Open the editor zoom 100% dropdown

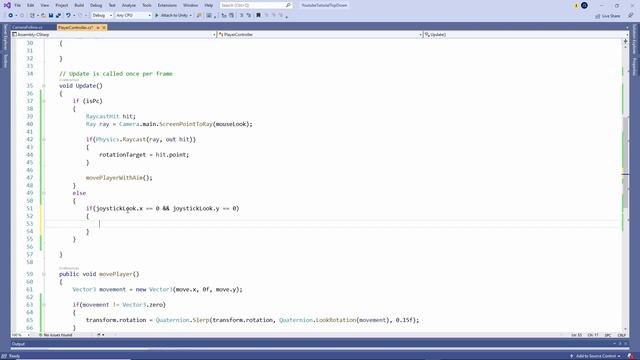(x=21, y=335)
